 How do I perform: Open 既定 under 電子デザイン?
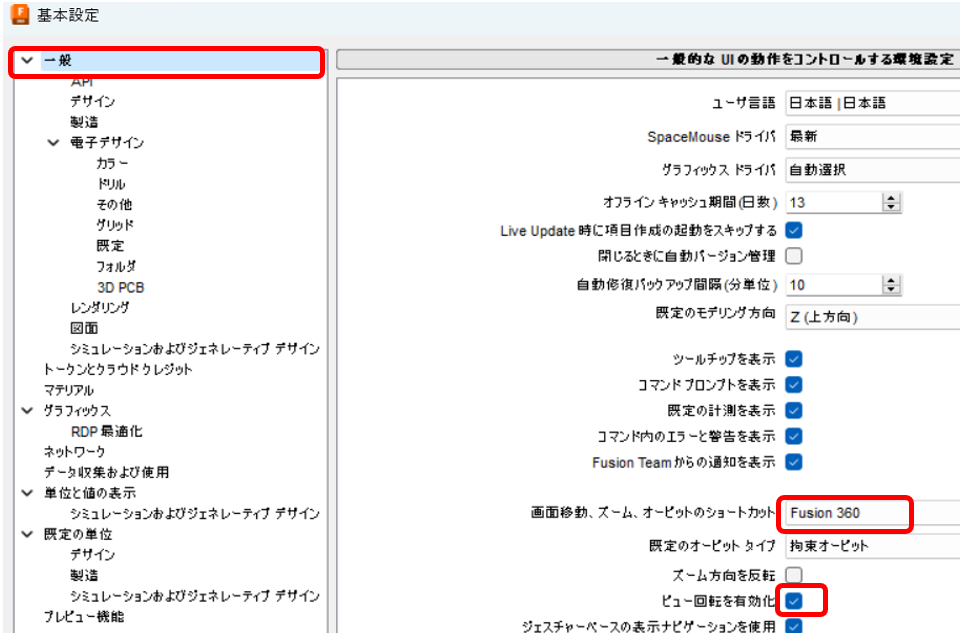pos(110,245)
